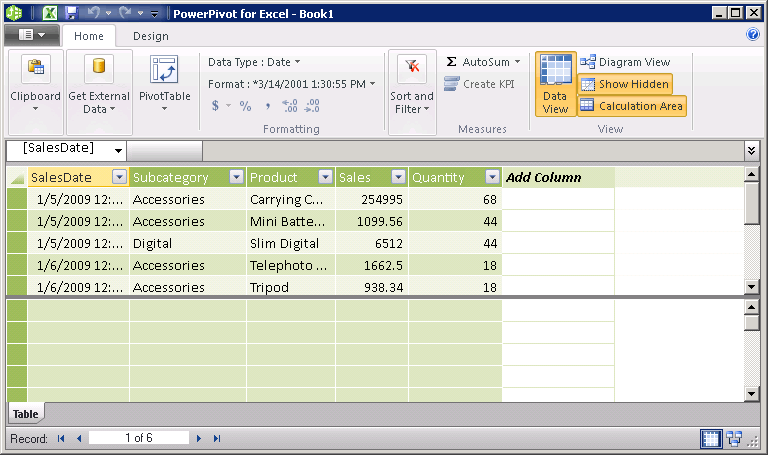Click the formula bar input
Screen dimensions: 768x455
474,150
